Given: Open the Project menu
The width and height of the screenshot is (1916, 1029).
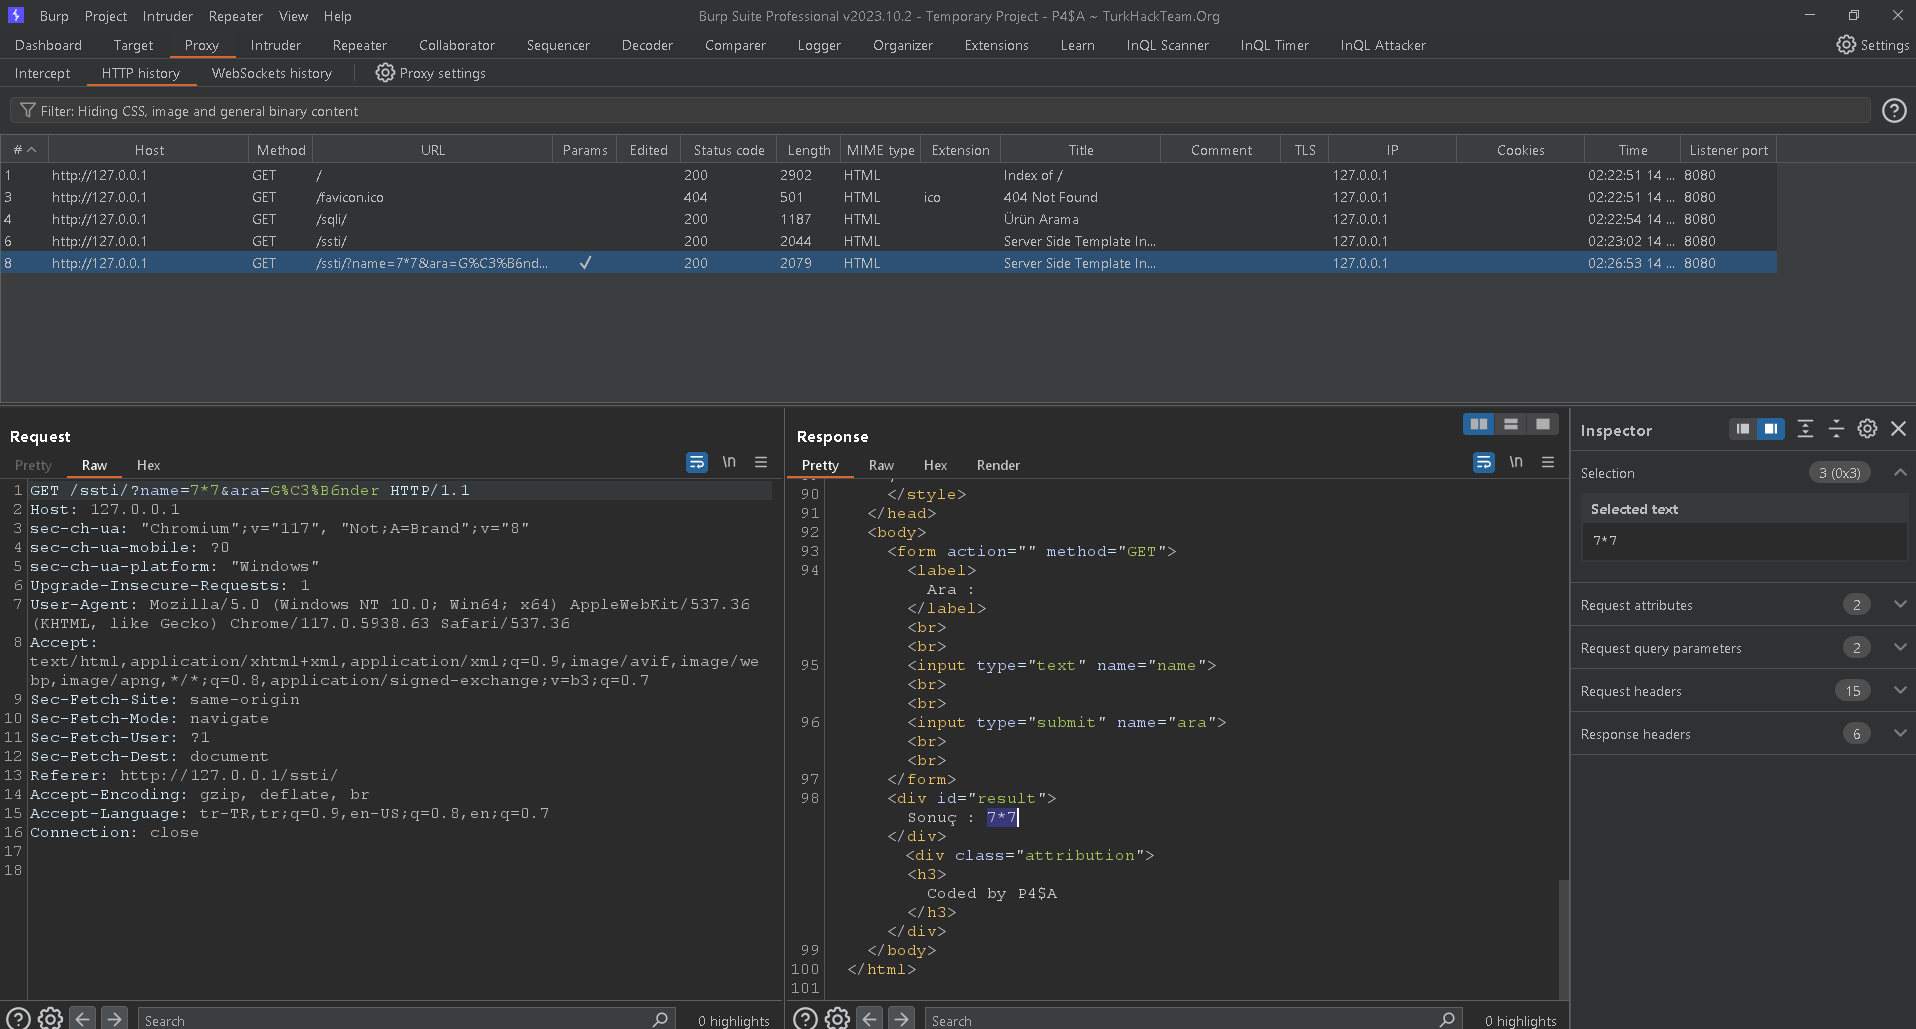Looking at the screenshot, I should 106,16.
